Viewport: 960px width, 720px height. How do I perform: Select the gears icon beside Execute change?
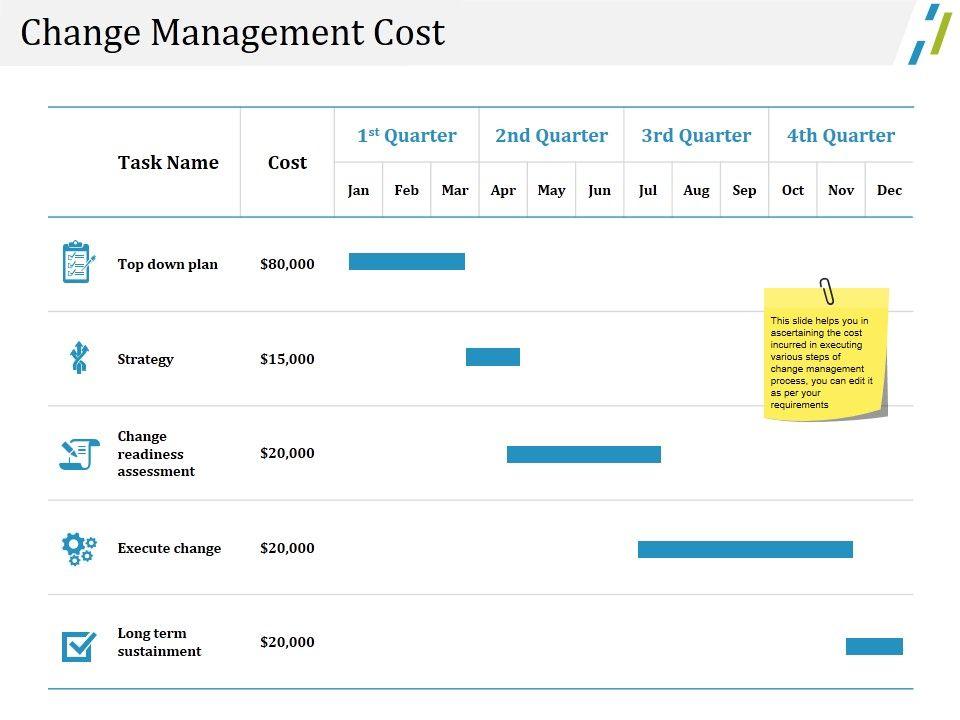79,548
